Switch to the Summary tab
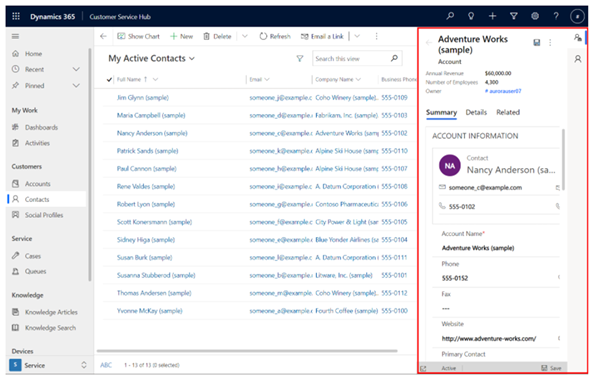The height and width of the screenshot is (385, 600). 441,112
